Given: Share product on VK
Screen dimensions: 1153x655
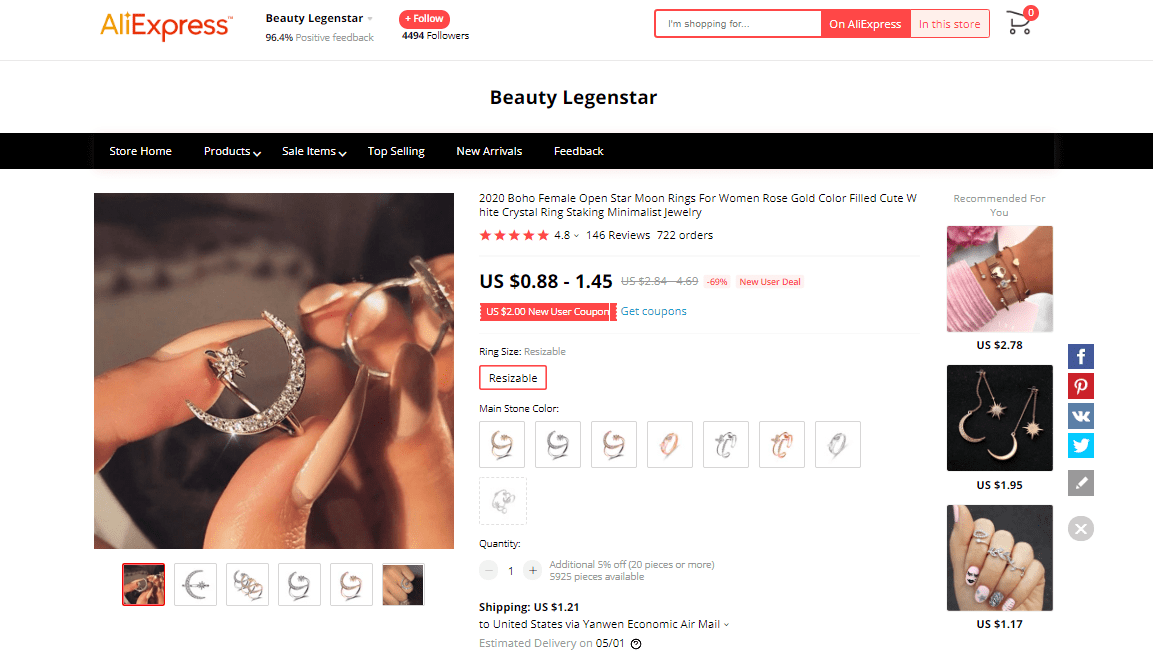Looking at the screenshot, I should [1081, 415].
